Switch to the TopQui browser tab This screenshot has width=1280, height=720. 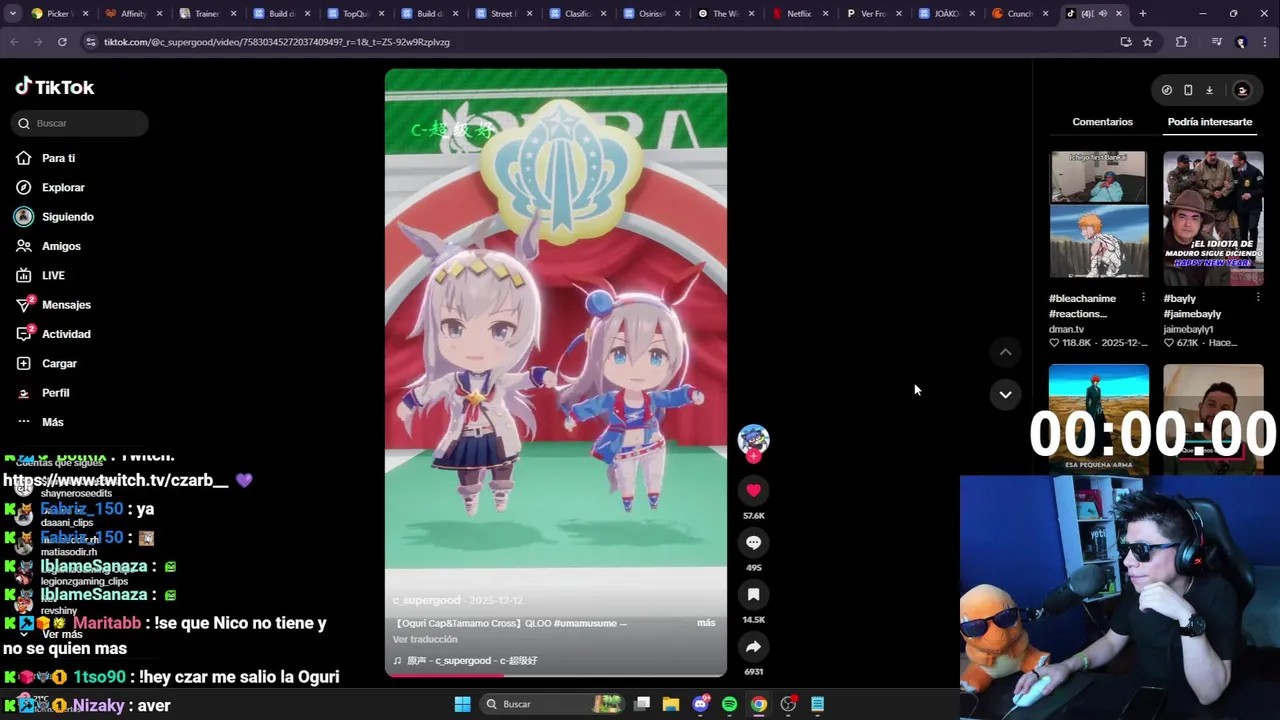pyautogui.click(x=355, y=14)
